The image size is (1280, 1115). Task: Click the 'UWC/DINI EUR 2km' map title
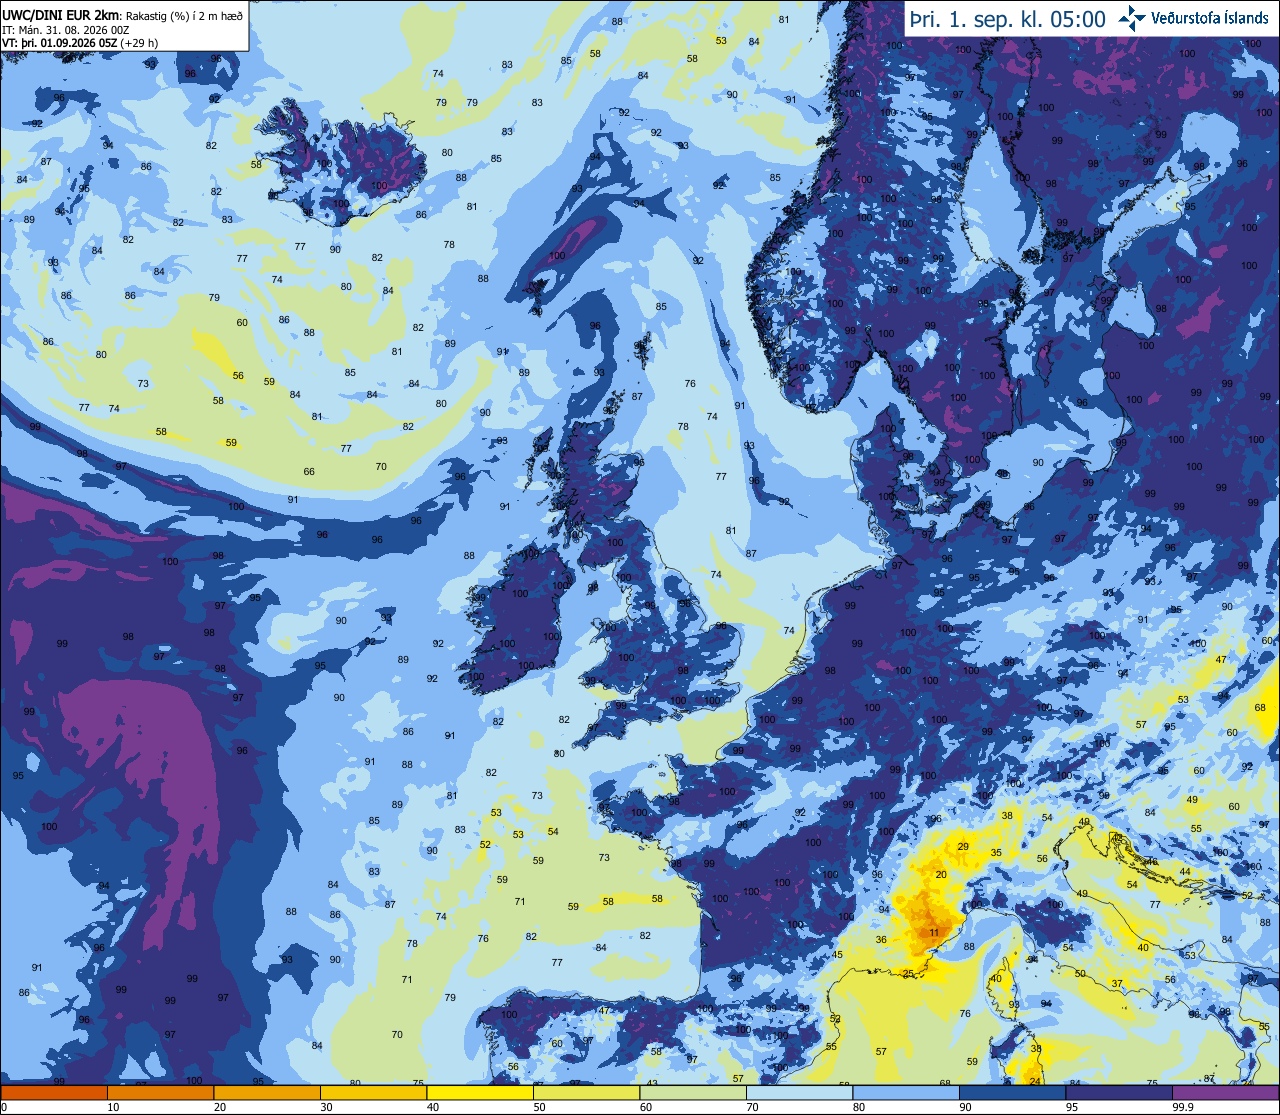[x=59, y=14]
